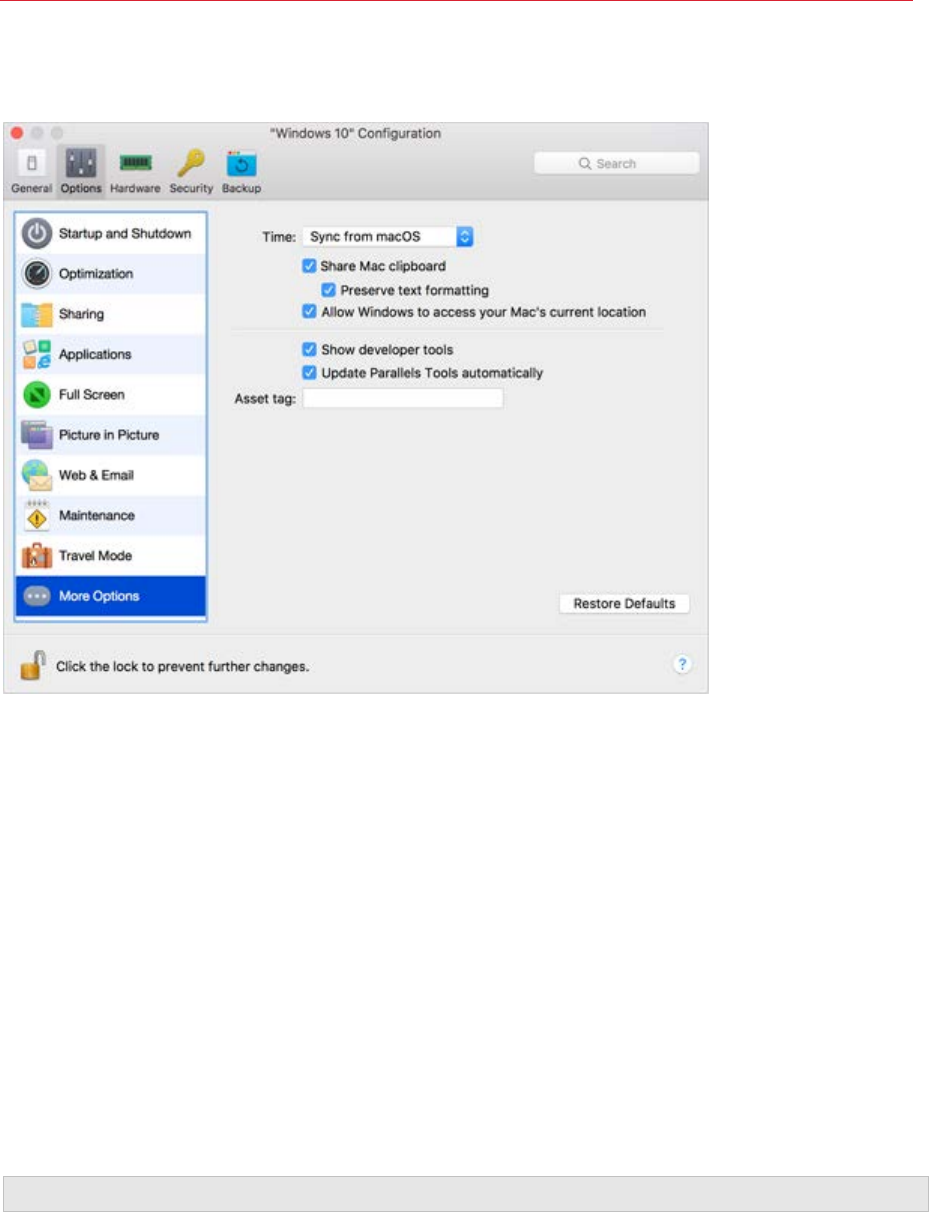Toggle Allow Windows to access Mac's location
929x1212 pixels.
pos(309,312)
